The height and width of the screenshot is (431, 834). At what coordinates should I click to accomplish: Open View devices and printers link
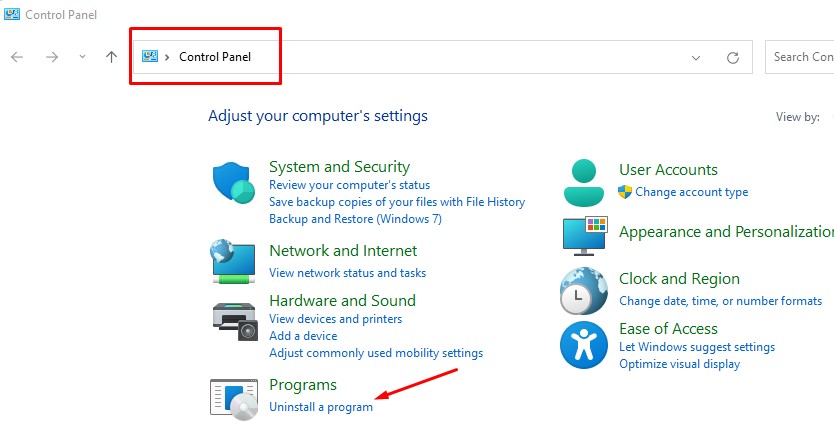(335, 319)
